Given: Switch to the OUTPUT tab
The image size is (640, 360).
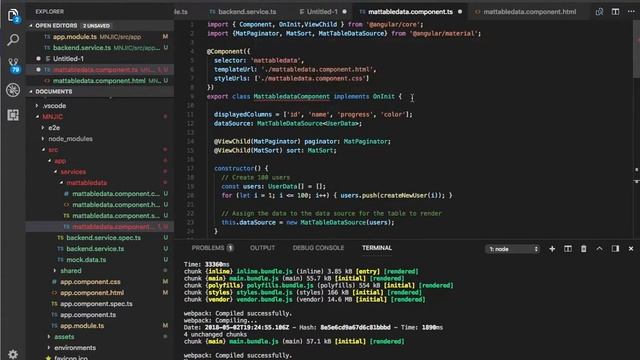Looking at the screenshot, I should pos(262,248).
